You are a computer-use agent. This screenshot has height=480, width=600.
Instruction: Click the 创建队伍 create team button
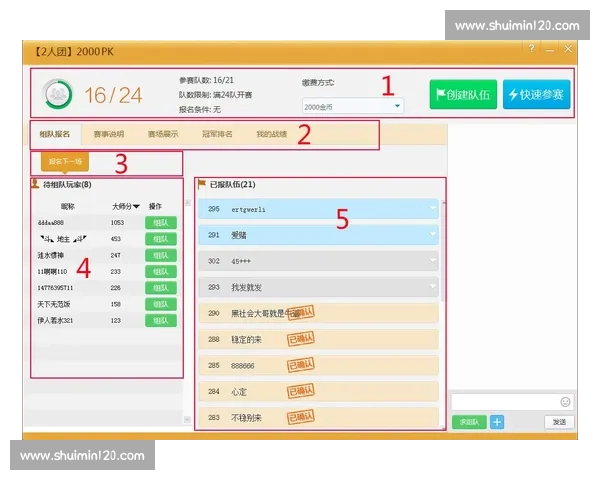463,94
